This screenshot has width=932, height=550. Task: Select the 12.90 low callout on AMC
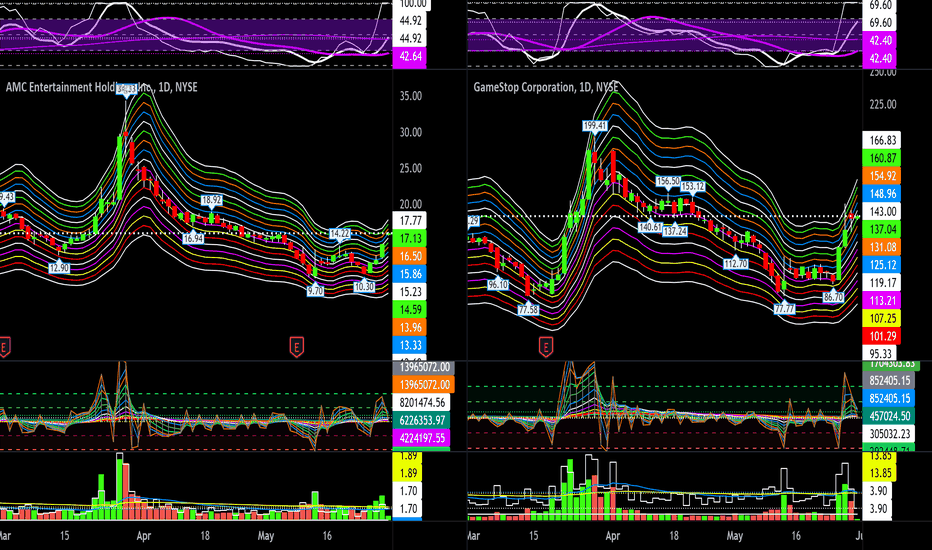click(59, 268)
